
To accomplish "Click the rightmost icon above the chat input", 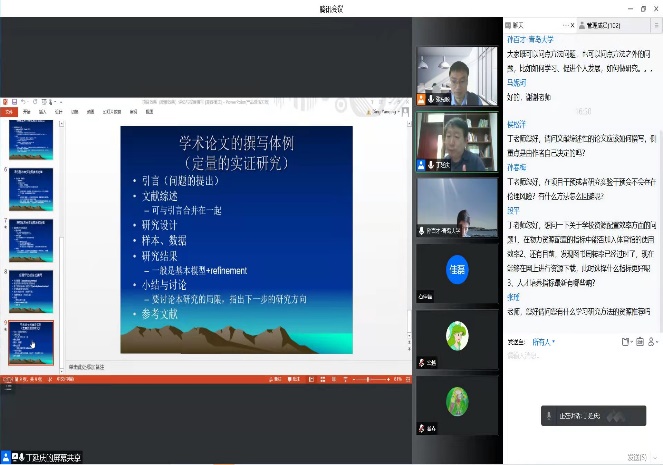I will (652, 341).
